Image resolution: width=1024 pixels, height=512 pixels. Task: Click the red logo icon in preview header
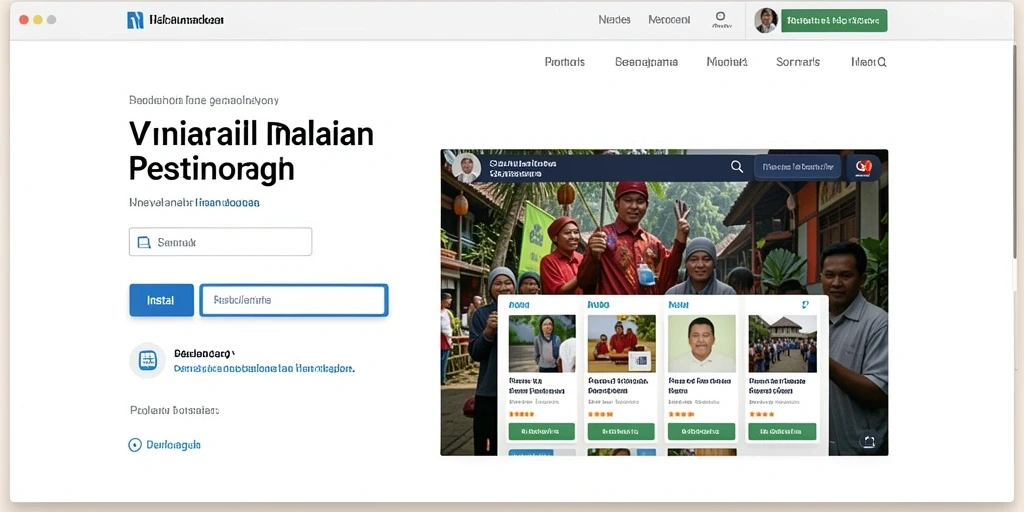pyautogui.click(x=863, y=167)
